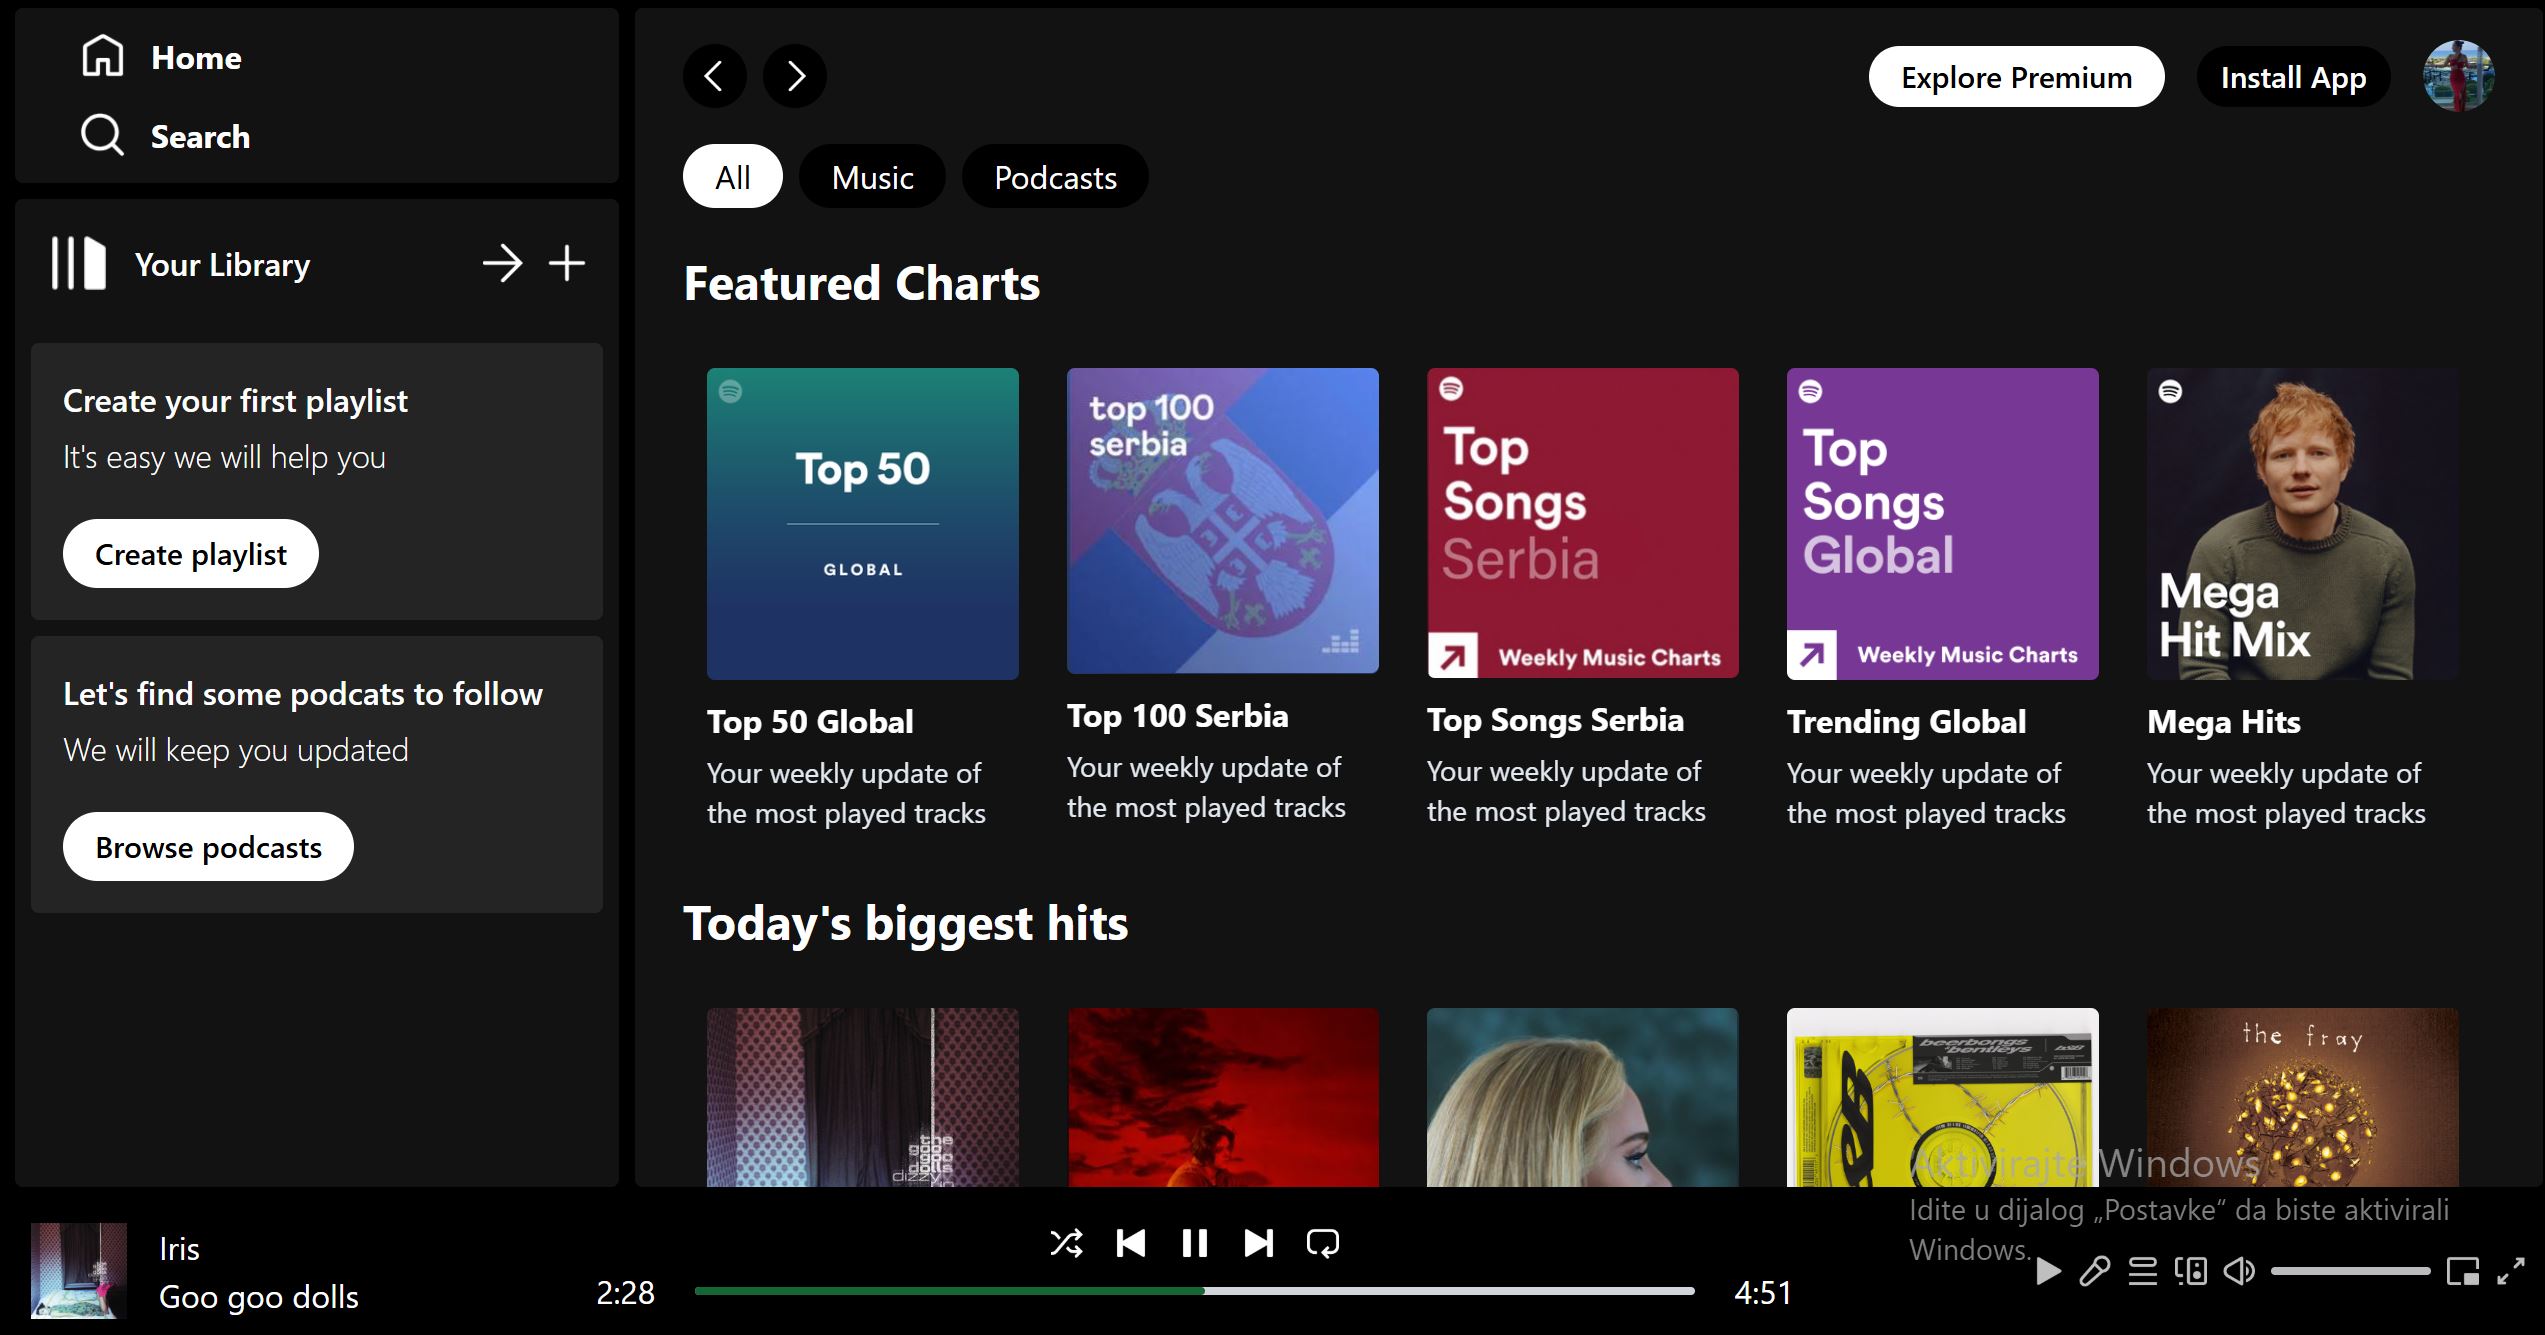The height and width of the screenshot is (1335, 2545).
Task: Open the Now Playing view
Action: point(2048,1271)
